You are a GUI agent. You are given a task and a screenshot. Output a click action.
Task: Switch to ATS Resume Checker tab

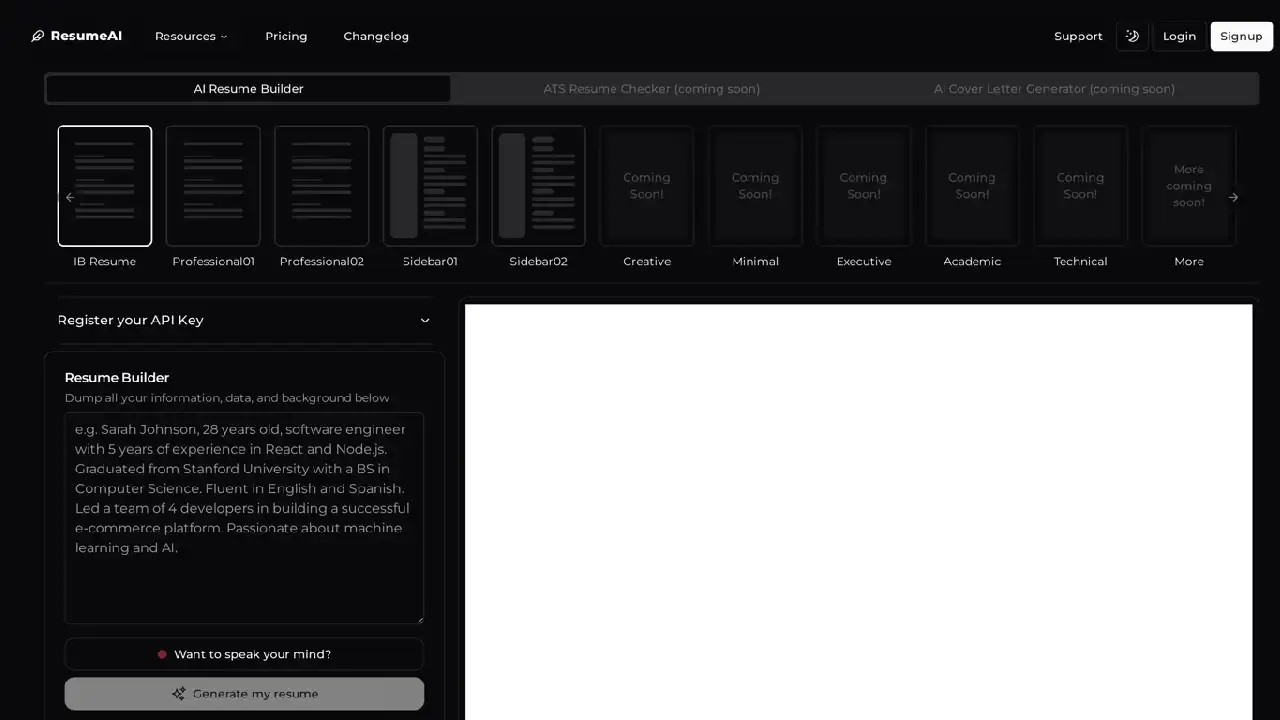[x=651, y=89]
